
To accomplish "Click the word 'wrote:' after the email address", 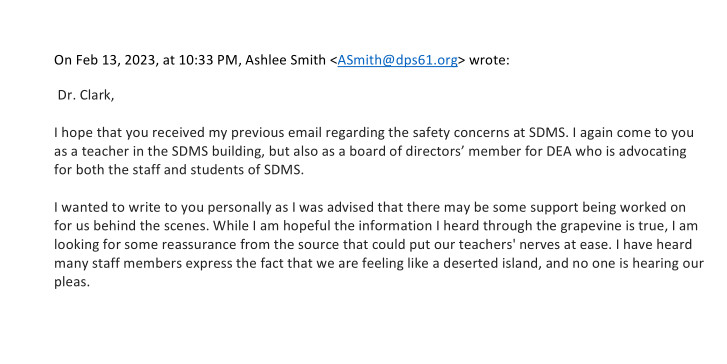I will 489,60.
